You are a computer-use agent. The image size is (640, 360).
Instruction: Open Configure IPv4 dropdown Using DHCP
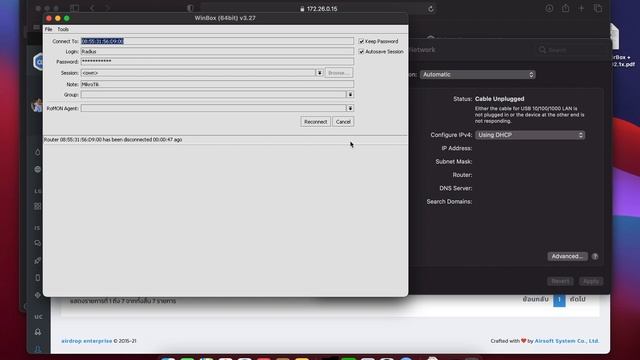[530, 135]
